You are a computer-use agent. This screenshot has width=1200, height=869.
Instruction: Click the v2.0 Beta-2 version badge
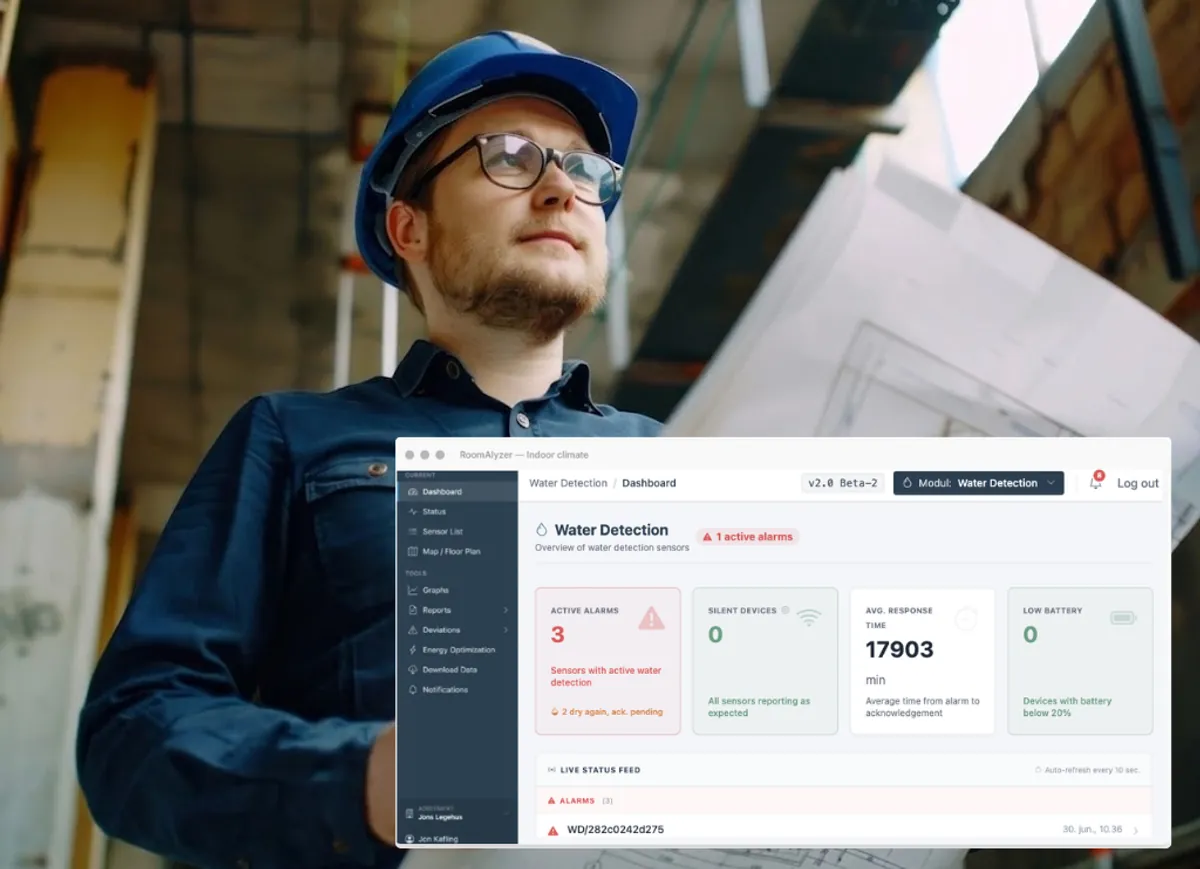tap(842, 483)
